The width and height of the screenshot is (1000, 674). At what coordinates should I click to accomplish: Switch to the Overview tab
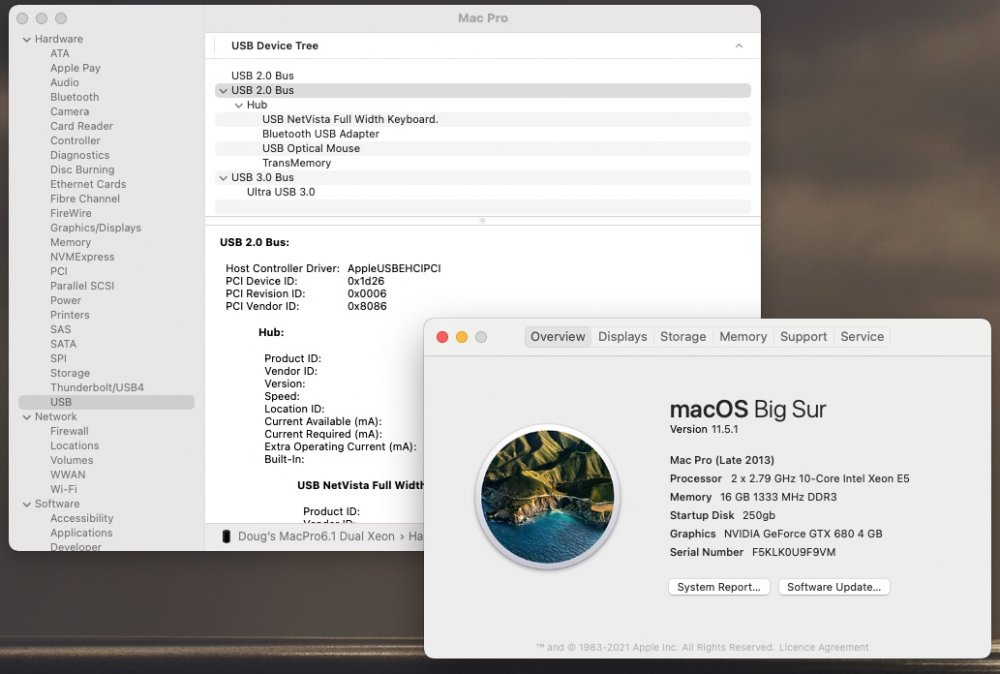click(557, 337)
